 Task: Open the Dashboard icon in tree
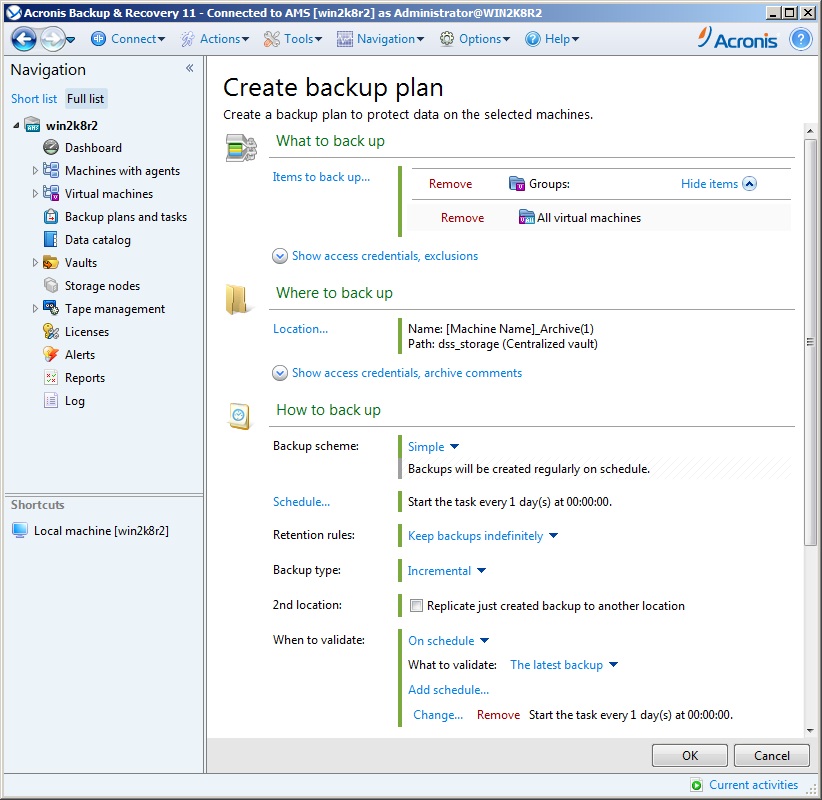pos(51,148)
